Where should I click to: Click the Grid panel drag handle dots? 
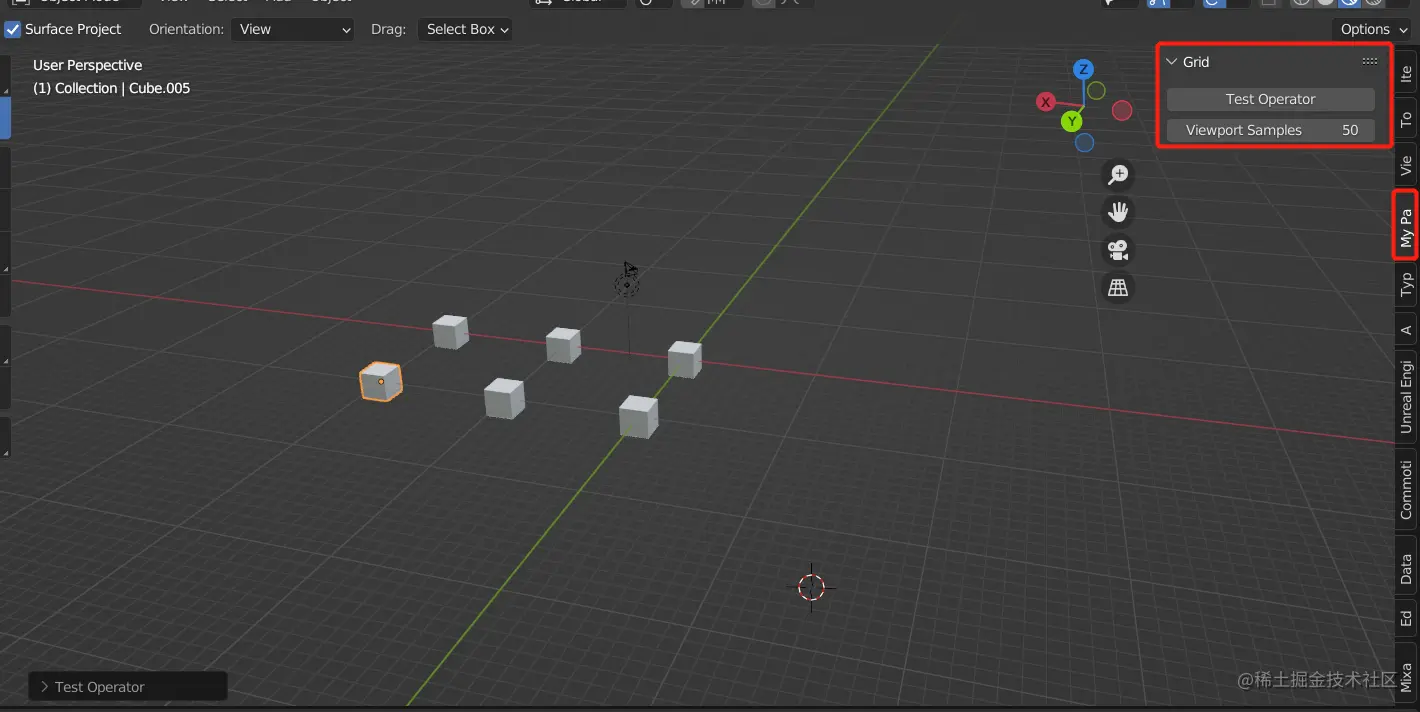[x=1370, y=62]
